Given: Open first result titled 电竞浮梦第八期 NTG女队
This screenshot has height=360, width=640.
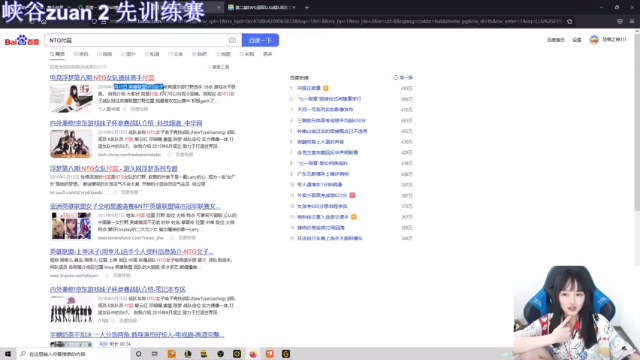Looking at the screenshot, I should 102,78.
